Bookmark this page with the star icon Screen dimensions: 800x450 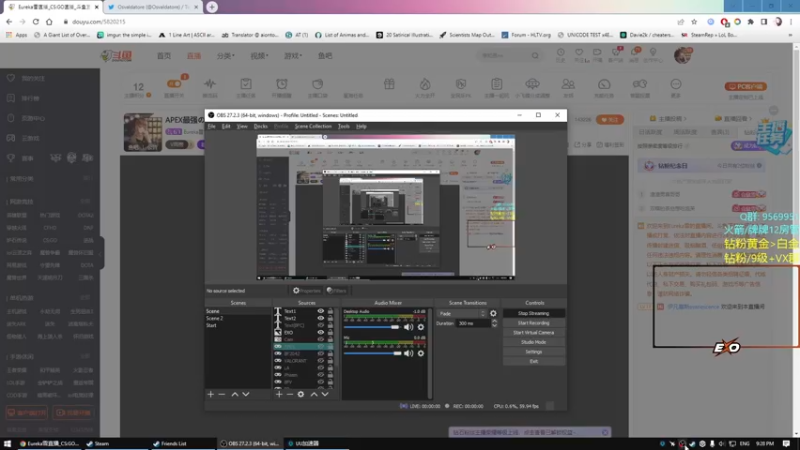pos(694,21)
